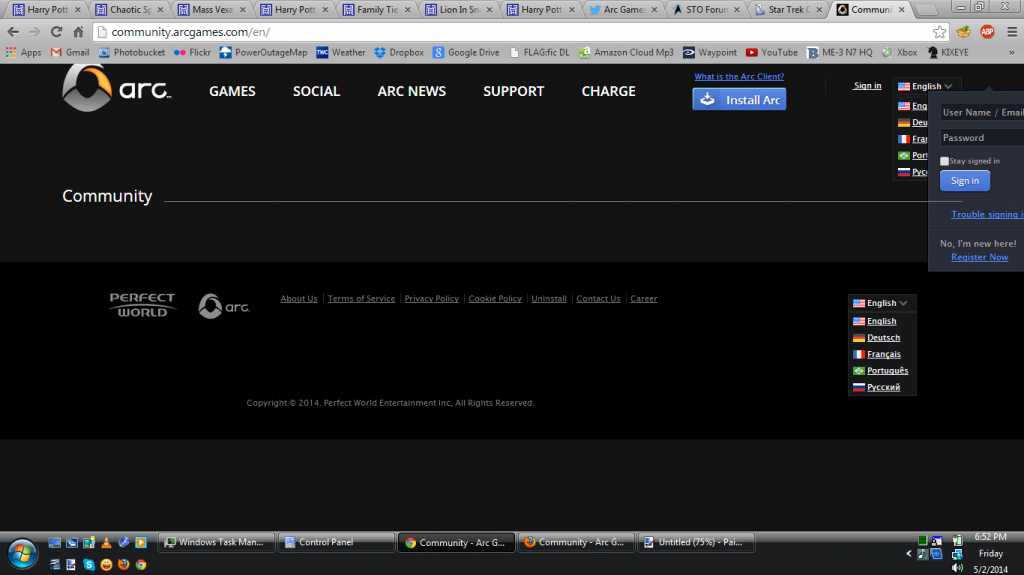Open the GAMES menu
Image resolution: width=1024 pixels, height=575 pixels.
(x=232, y=91)
